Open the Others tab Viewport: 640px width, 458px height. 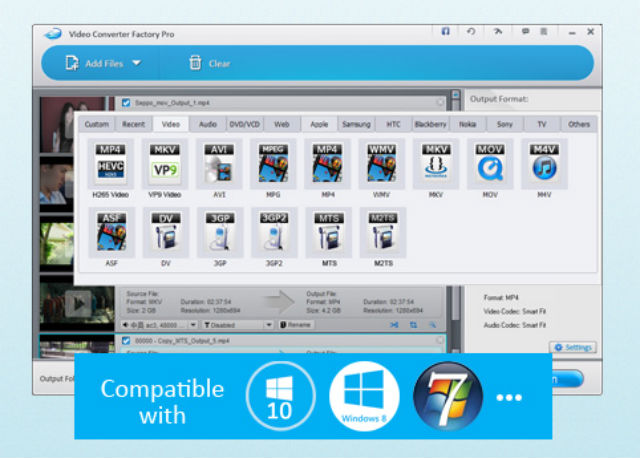point(579,124)
